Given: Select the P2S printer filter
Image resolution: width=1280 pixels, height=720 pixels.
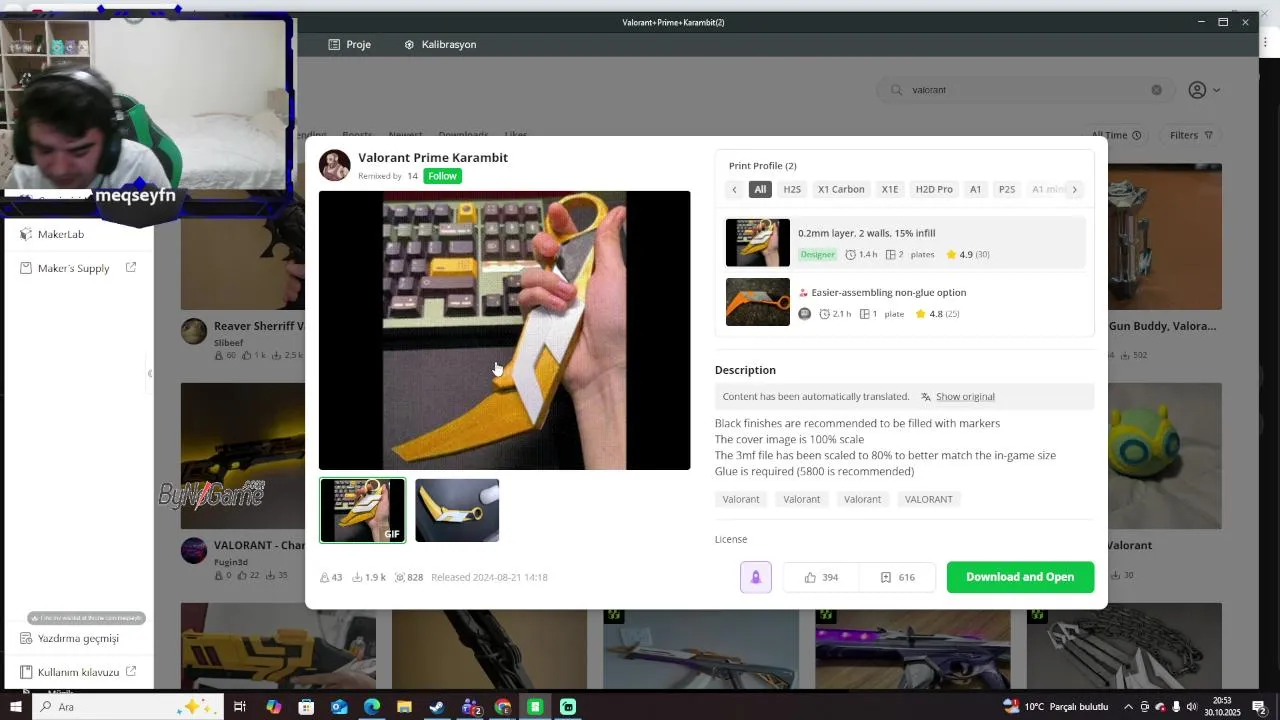Looking at the screenshot, I should 1007,189.
